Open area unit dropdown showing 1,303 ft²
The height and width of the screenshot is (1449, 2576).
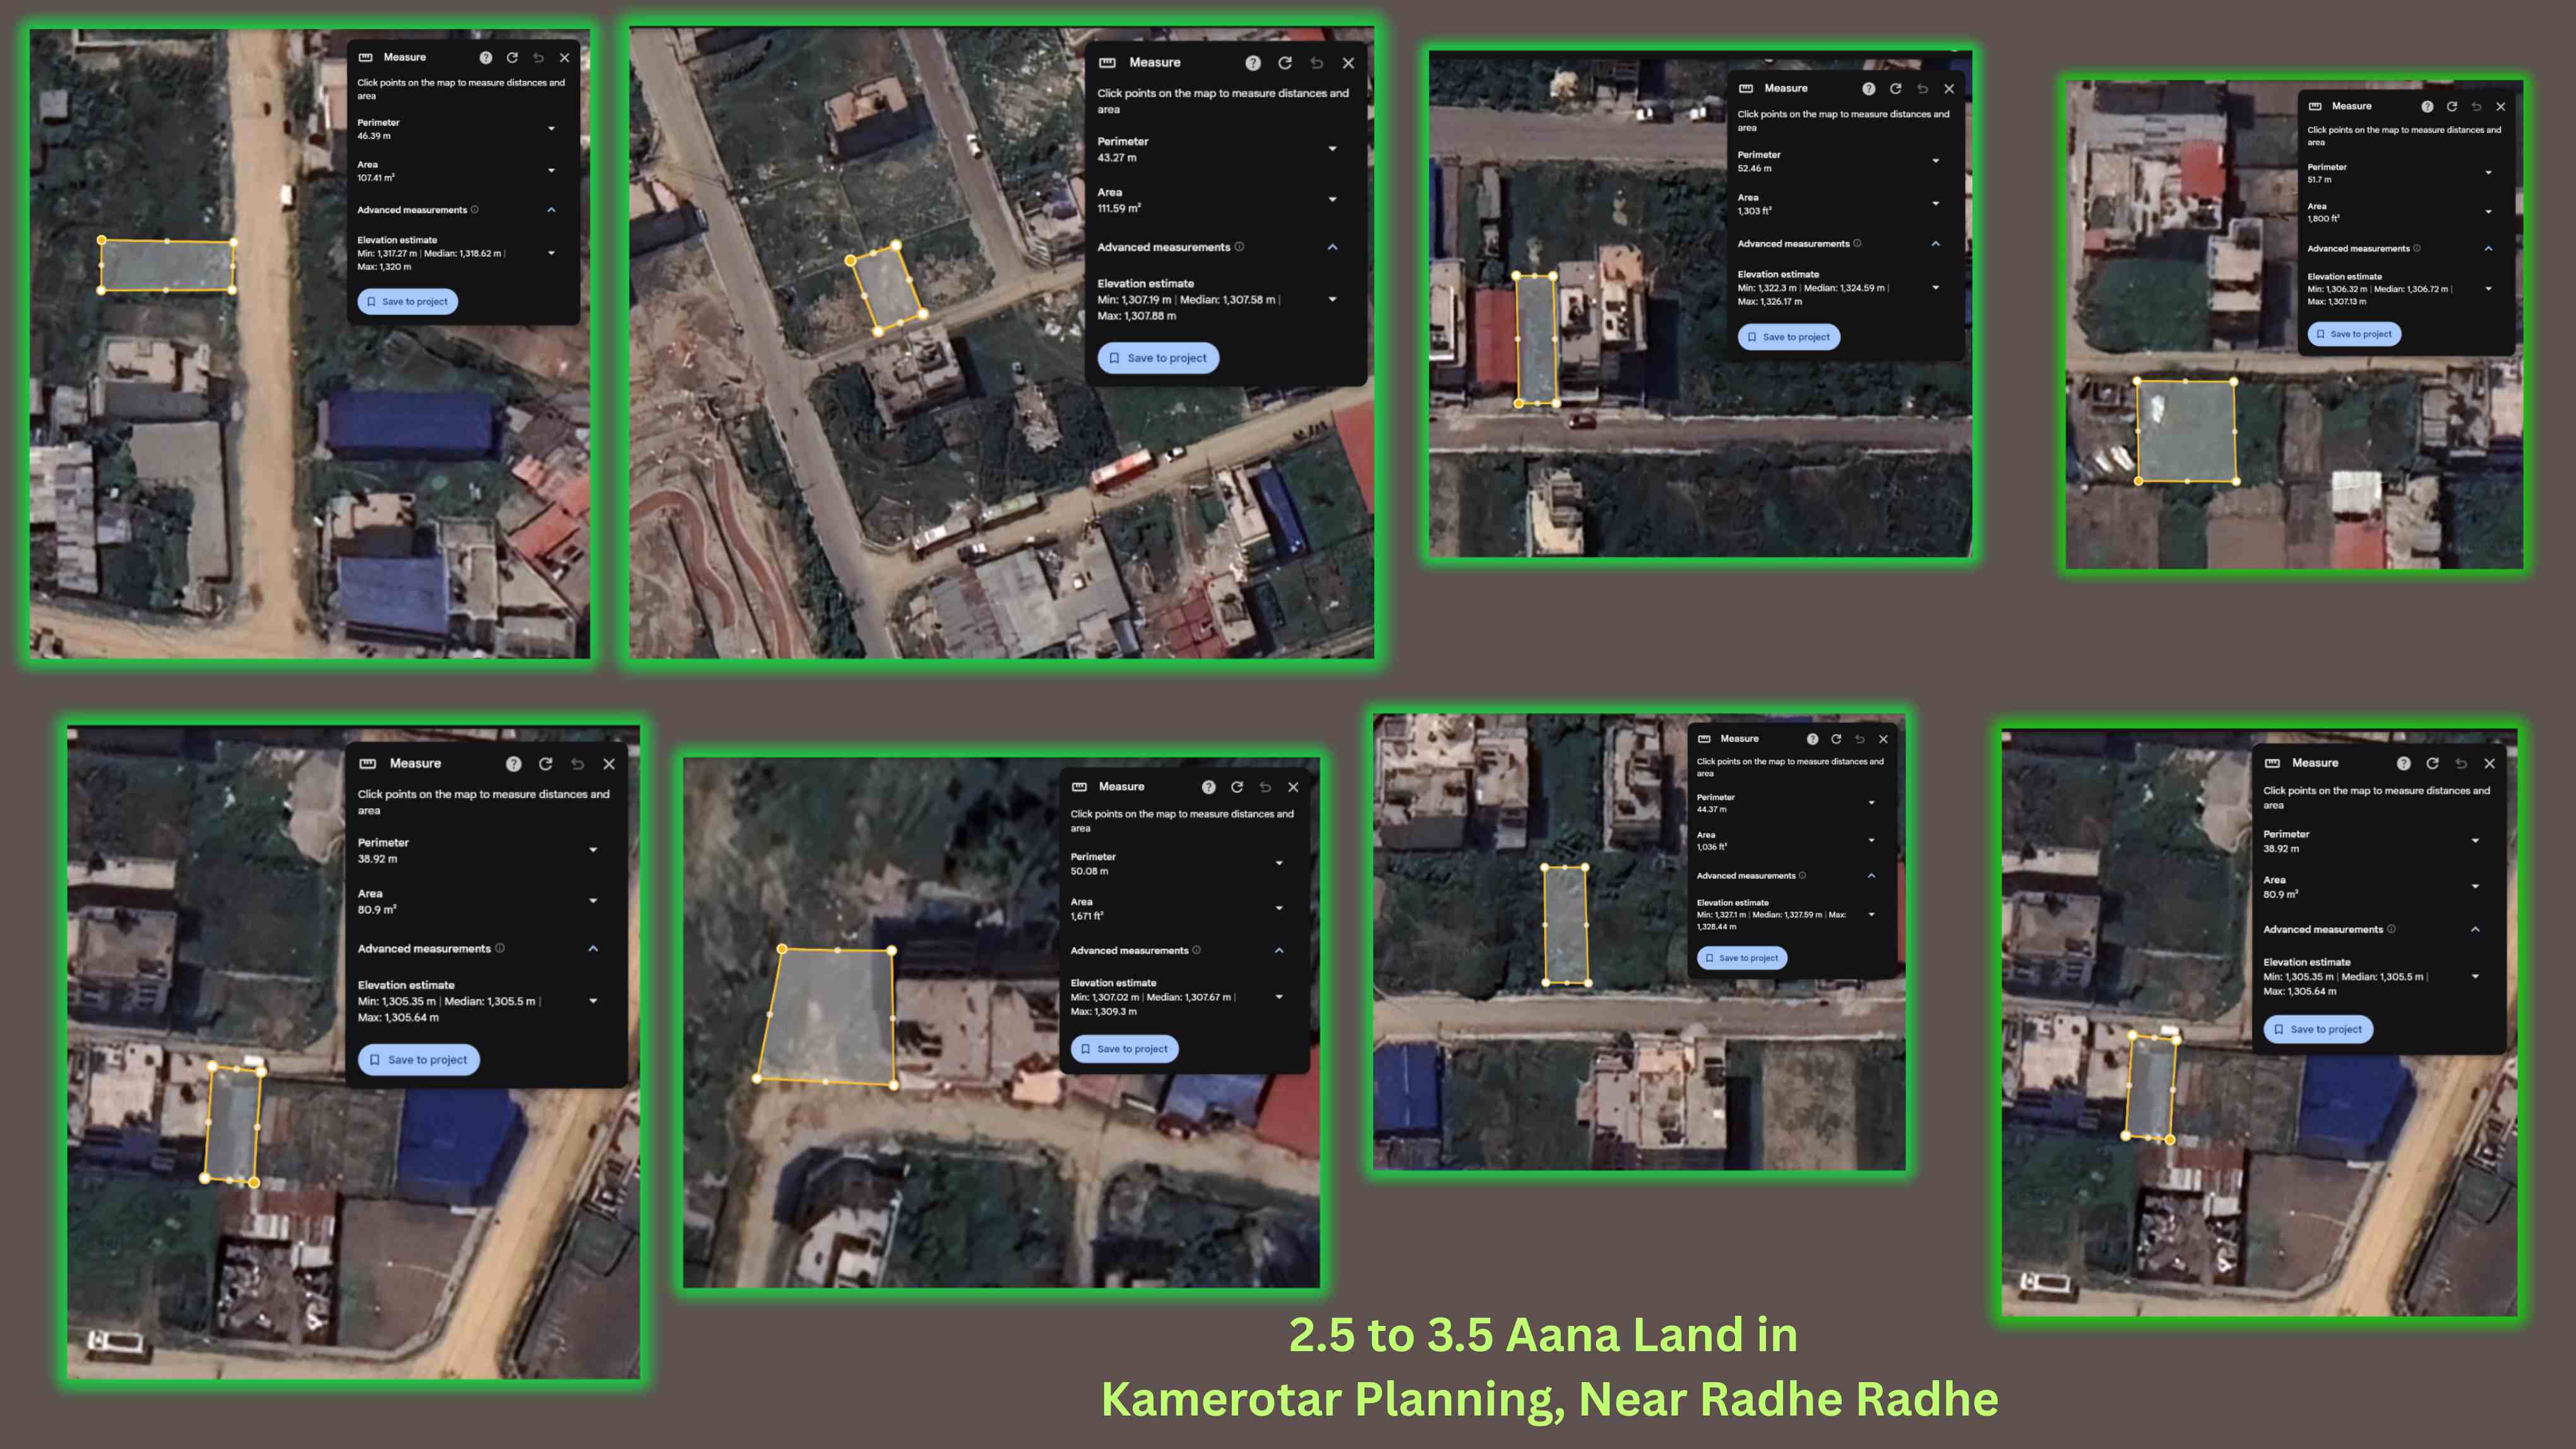[1936, 204]
